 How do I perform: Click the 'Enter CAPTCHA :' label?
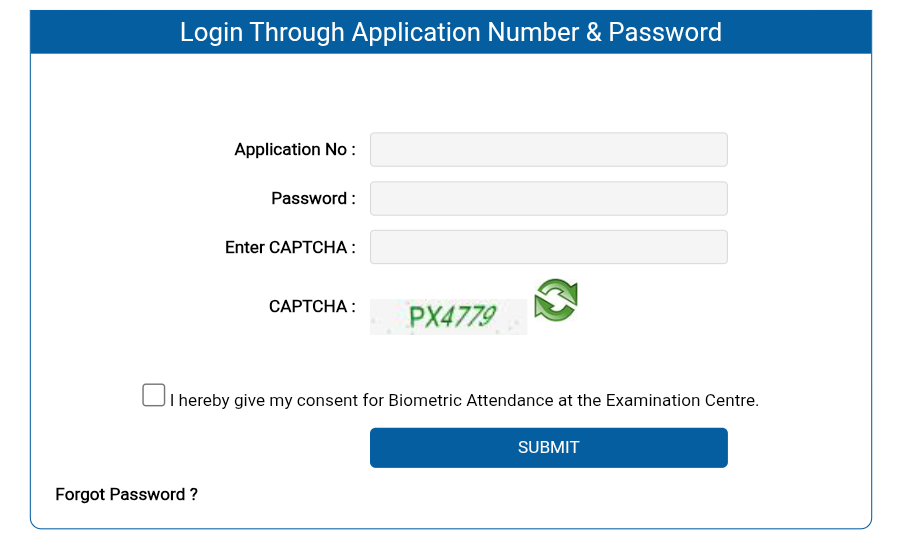pyautogui.click(x=290, y=248)
